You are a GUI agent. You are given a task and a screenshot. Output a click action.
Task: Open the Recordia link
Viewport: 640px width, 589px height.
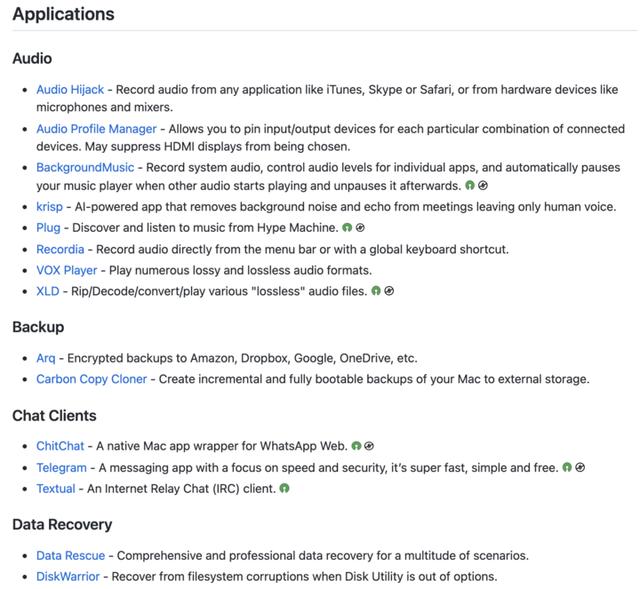click(60, 249)
